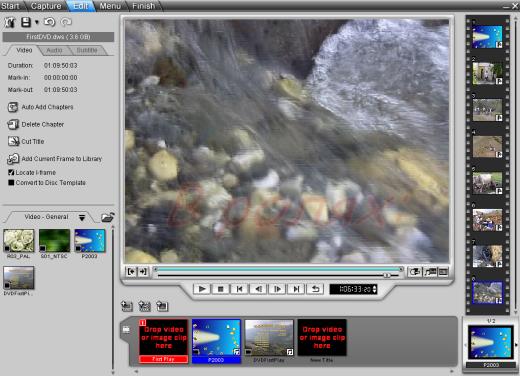Select chapter 2 thumbnail in filmstrip
Screen dimensions: 520x376
487,73
